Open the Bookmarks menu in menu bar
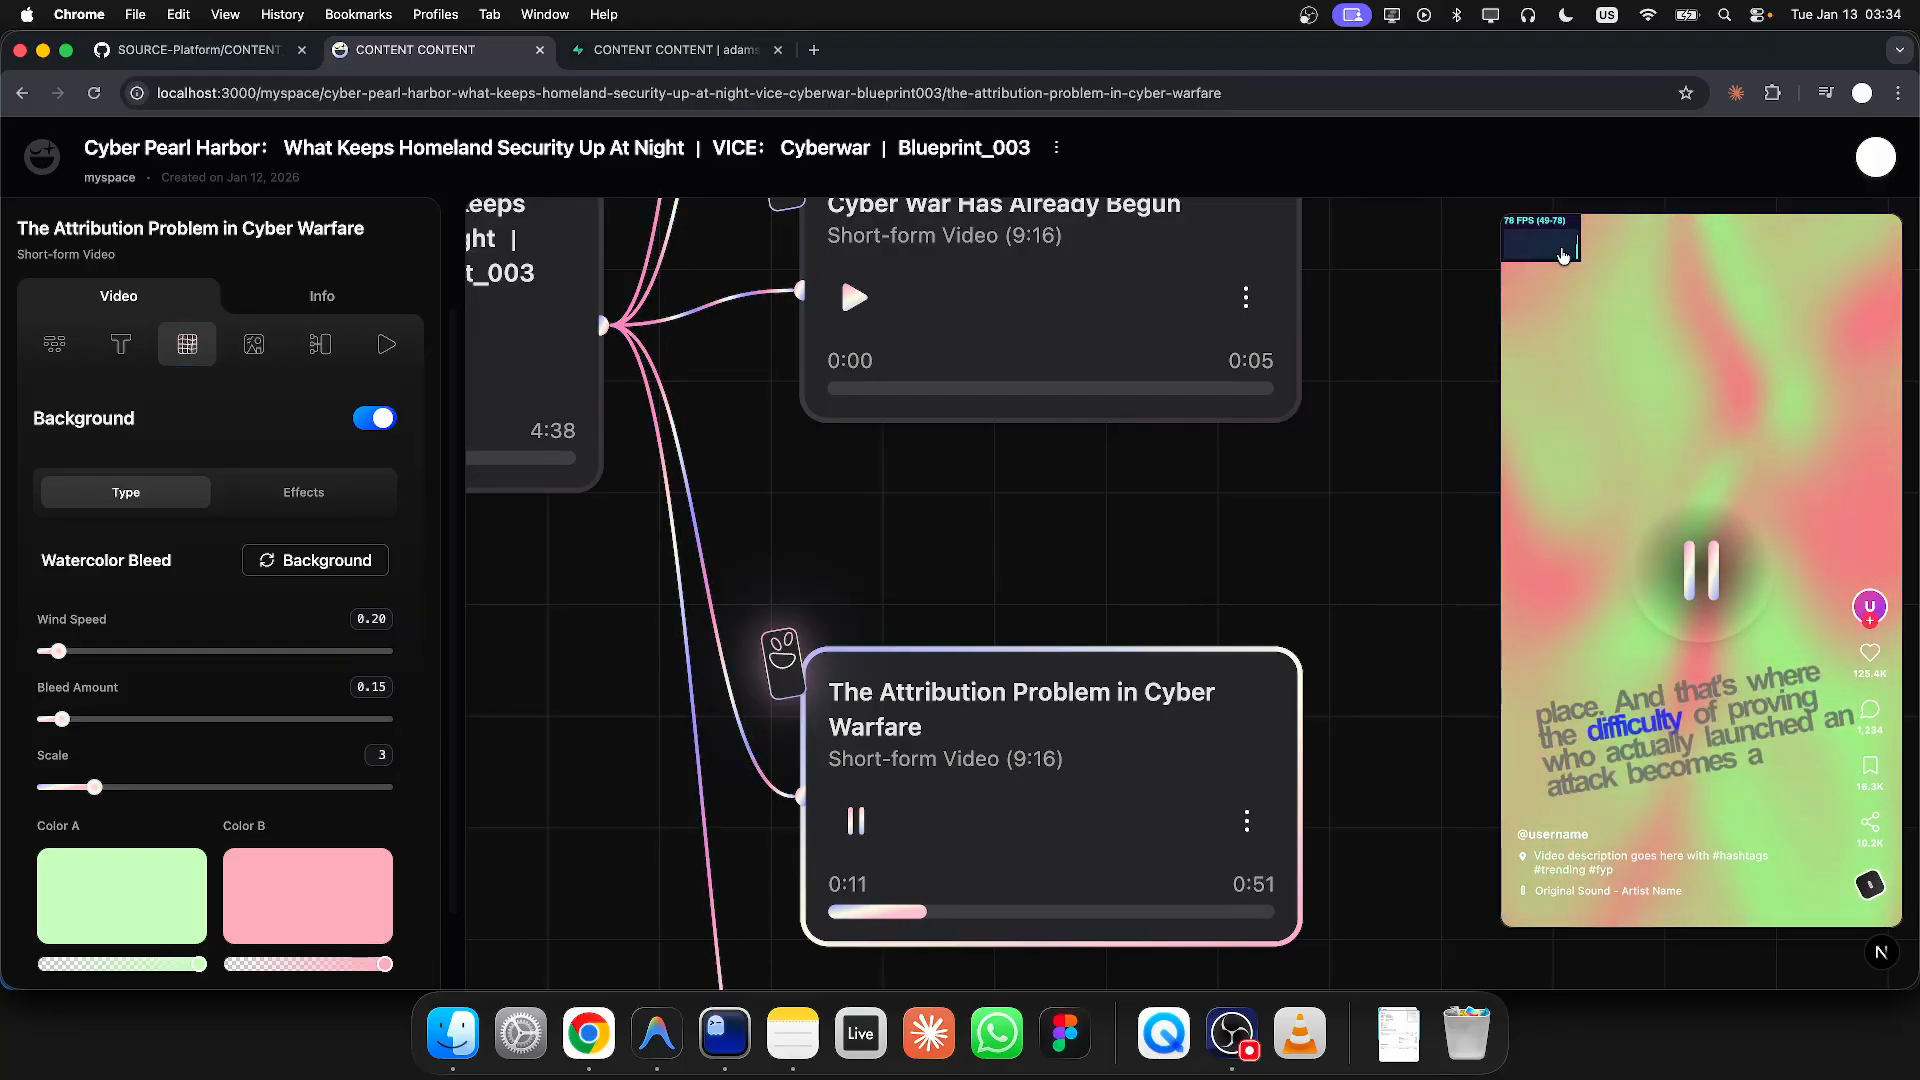 tap(358, 14)
